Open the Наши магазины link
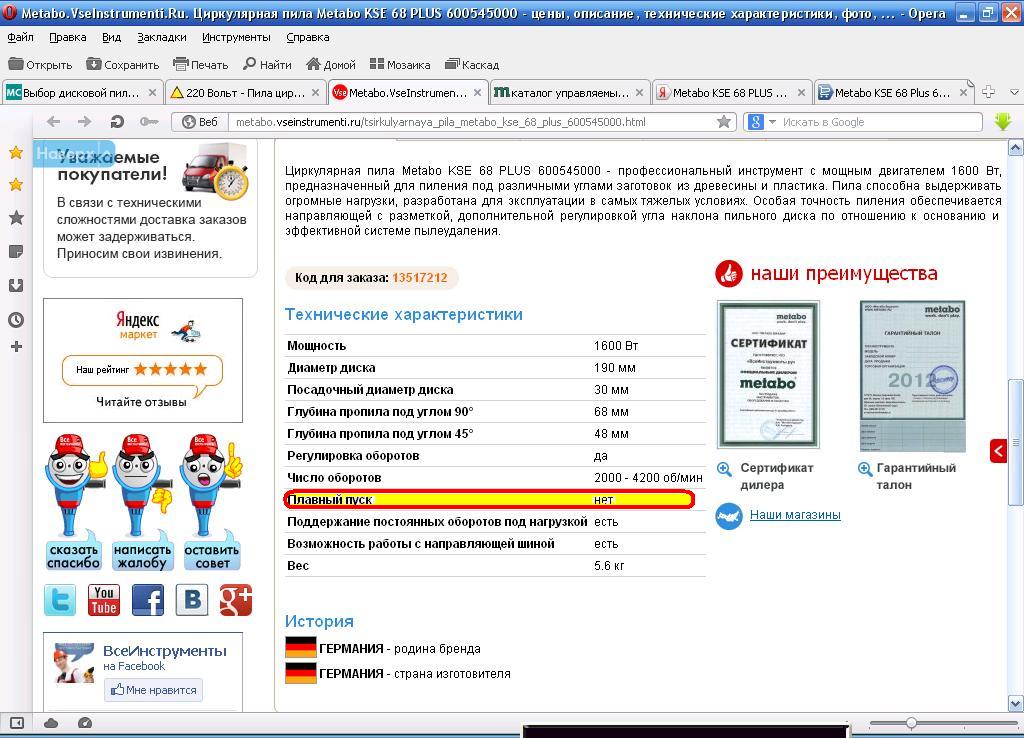This screenshot has height=738, width=1024. 795,515
